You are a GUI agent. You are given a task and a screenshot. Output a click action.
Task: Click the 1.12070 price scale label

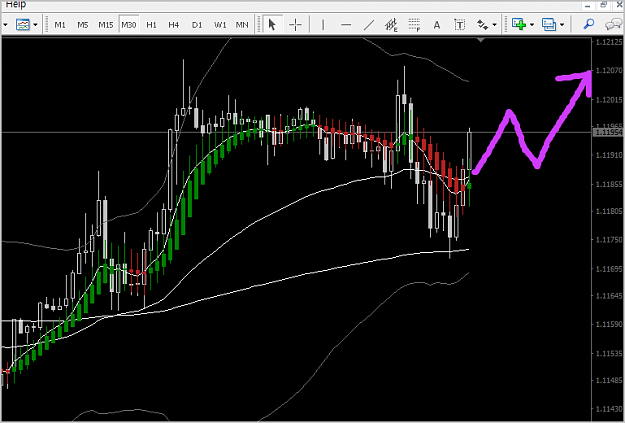[609, 71]
